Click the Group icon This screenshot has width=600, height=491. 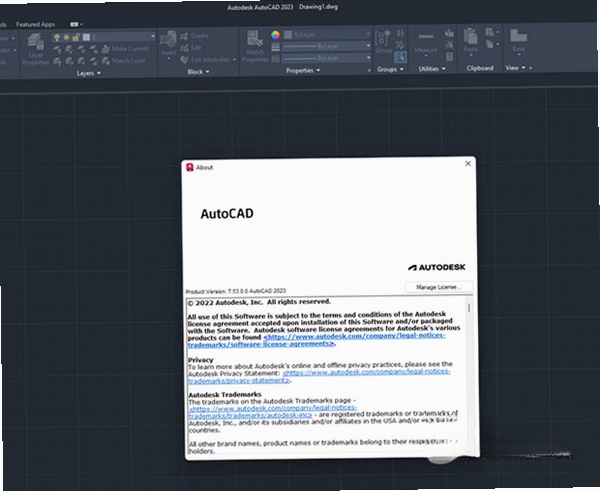382,38
